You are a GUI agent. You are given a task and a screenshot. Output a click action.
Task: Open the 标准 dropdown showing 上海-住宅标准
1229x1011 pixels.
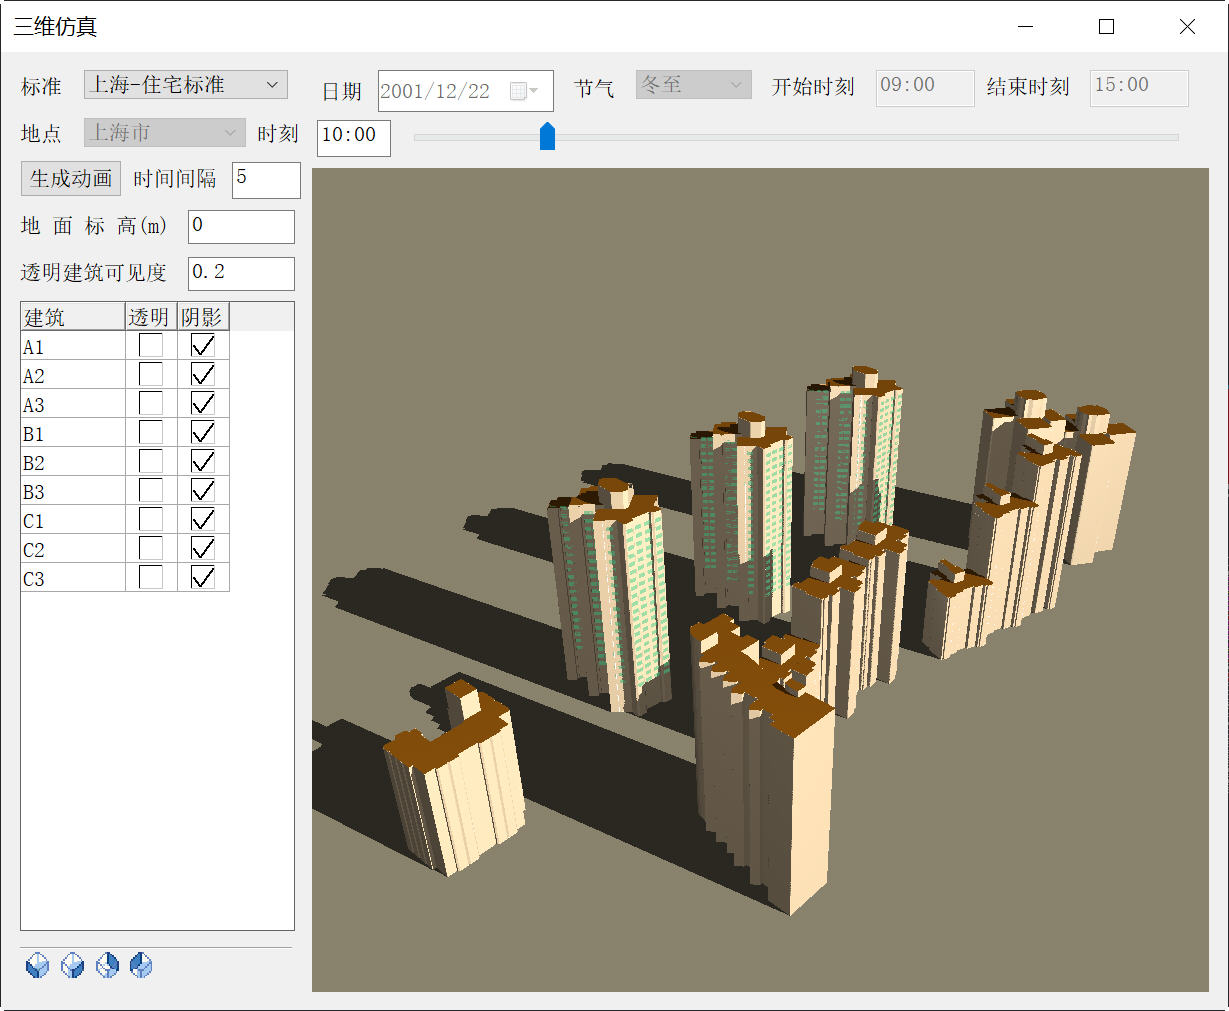coord(186,85)
